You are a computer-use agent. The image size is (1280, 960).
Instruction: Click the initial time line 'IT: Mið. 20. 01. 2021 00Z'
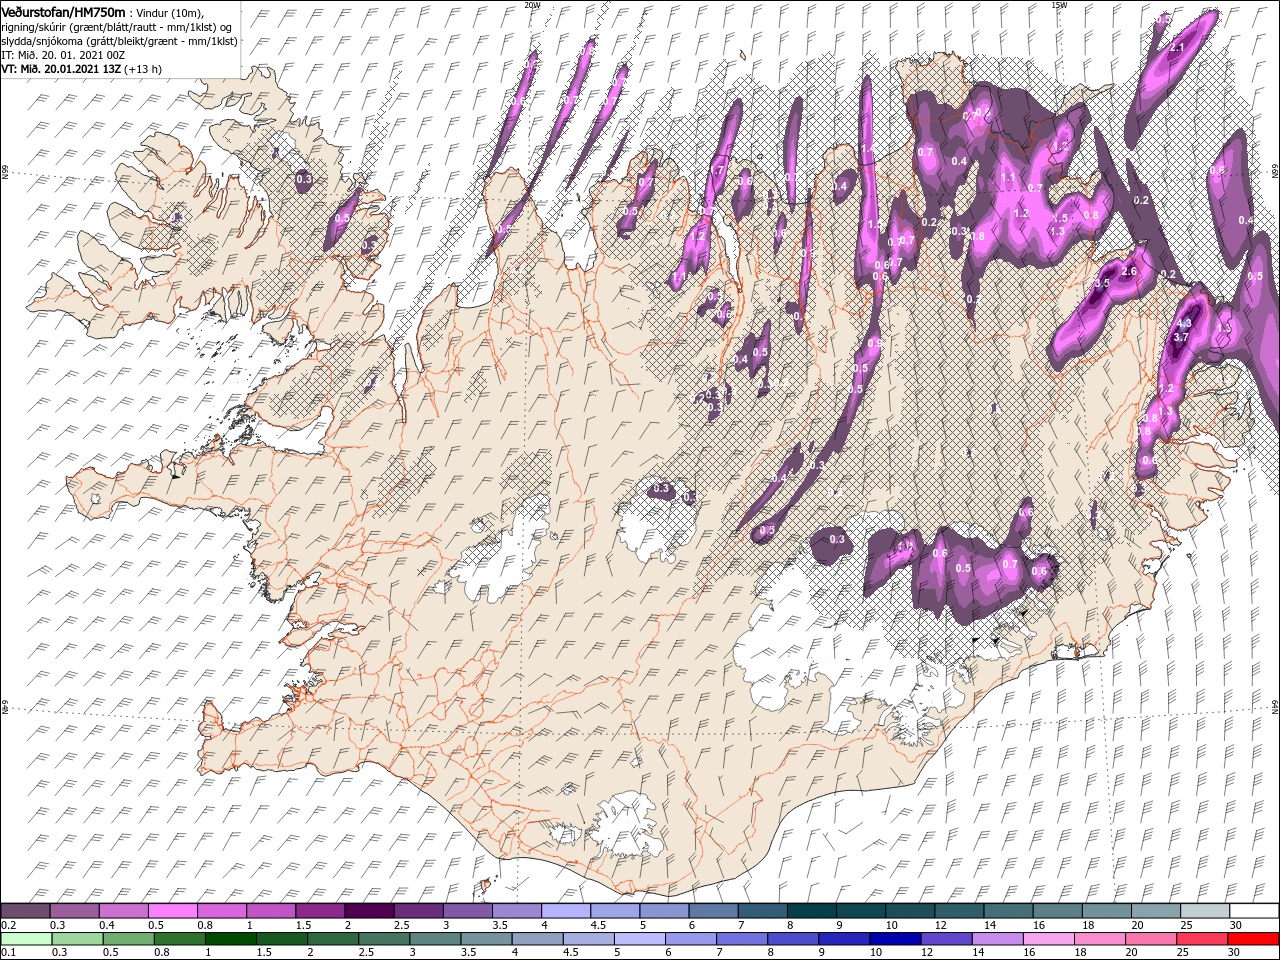(x=61, y=54)
